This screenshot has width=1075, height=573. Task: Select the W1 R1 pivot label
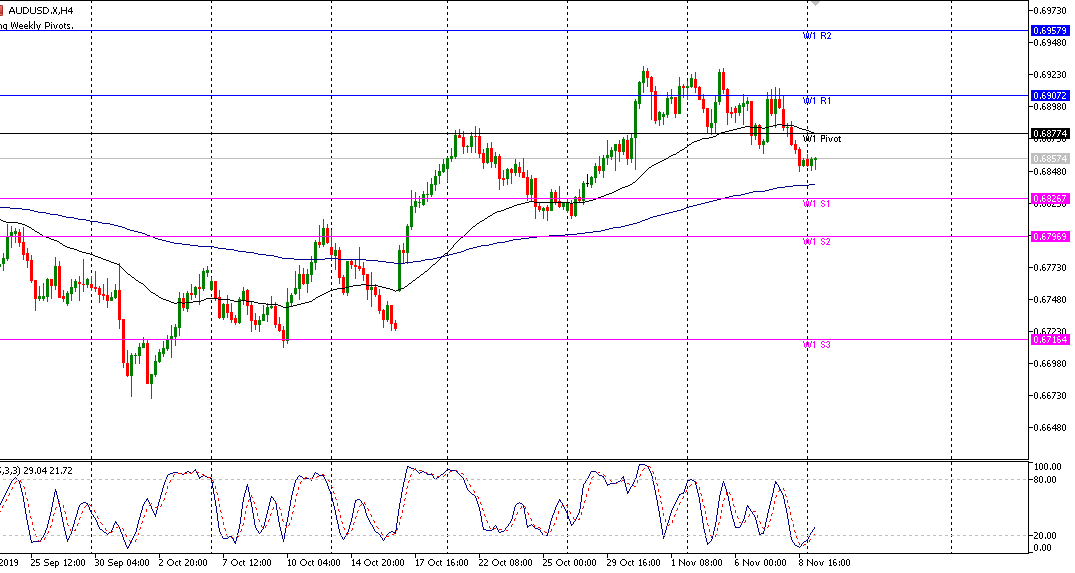click(x=817, y=101)
